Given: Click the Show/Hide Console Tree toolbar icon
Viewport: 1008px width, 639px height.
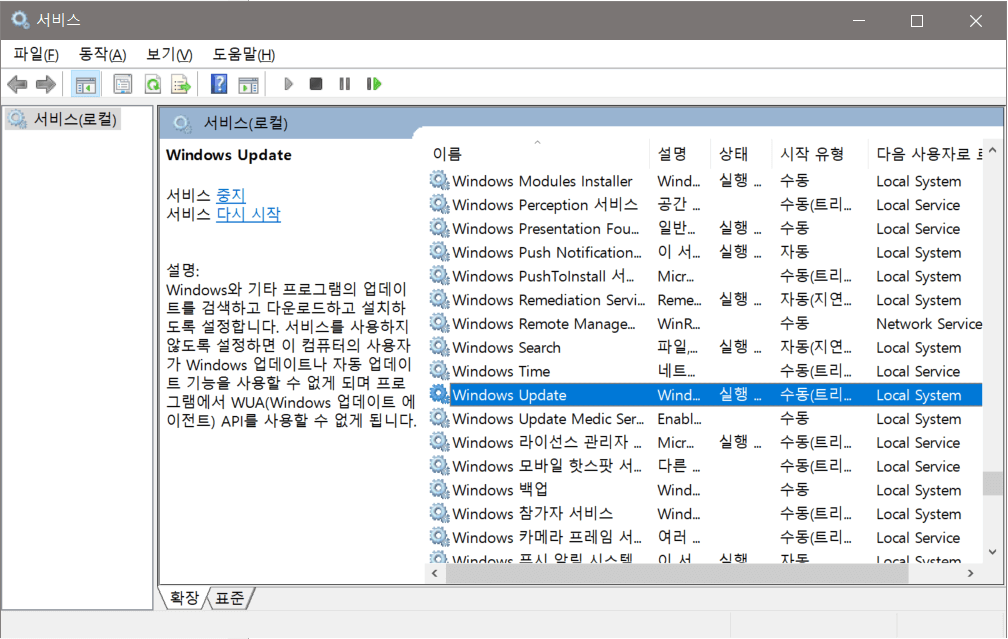Looking at the screenshot, I should pyautogui.click(x=86, y=84).
